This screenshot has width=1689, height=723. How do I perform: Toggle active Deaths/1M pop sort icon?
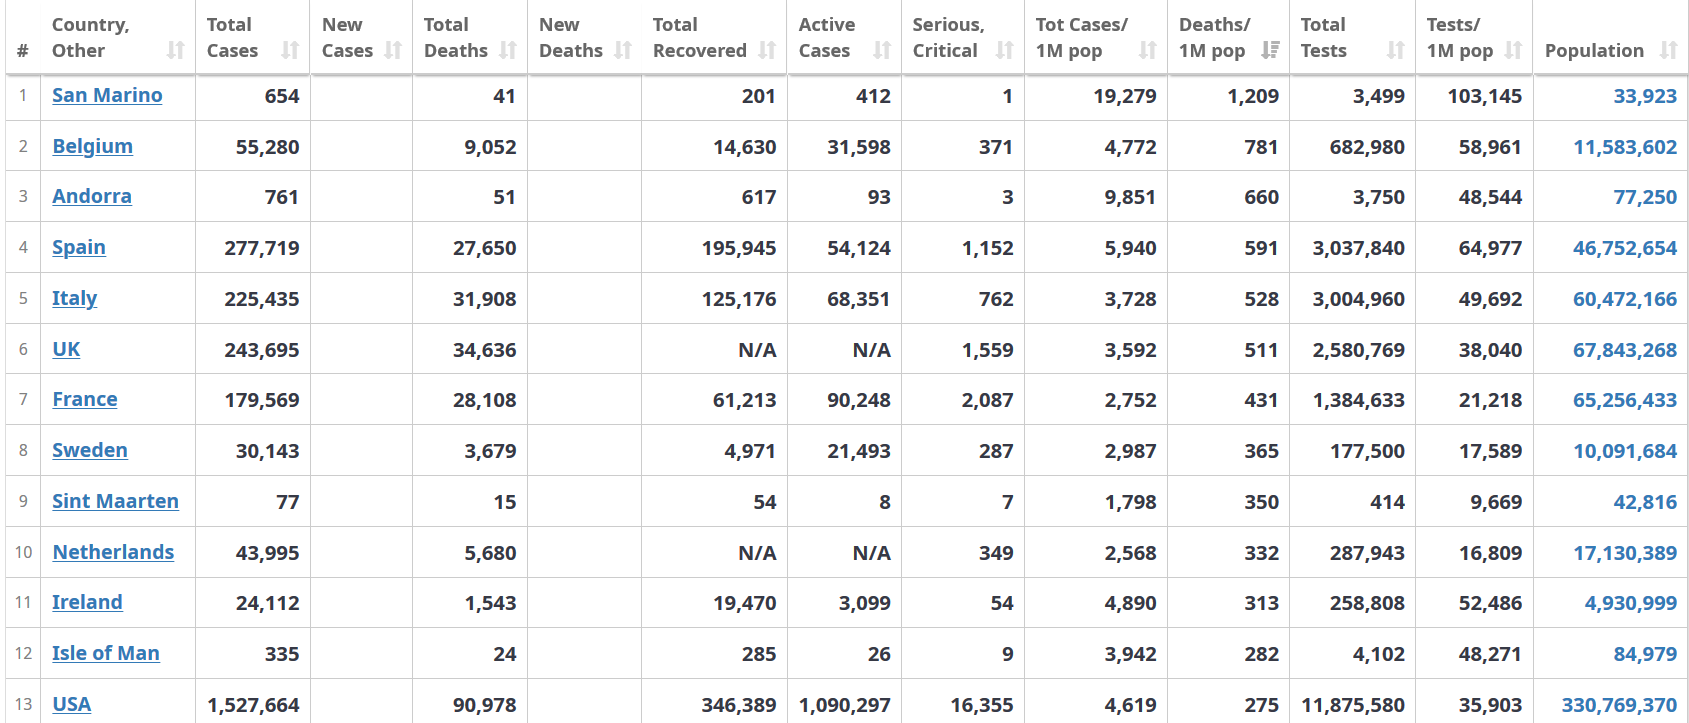click(x=1270, y=50)
